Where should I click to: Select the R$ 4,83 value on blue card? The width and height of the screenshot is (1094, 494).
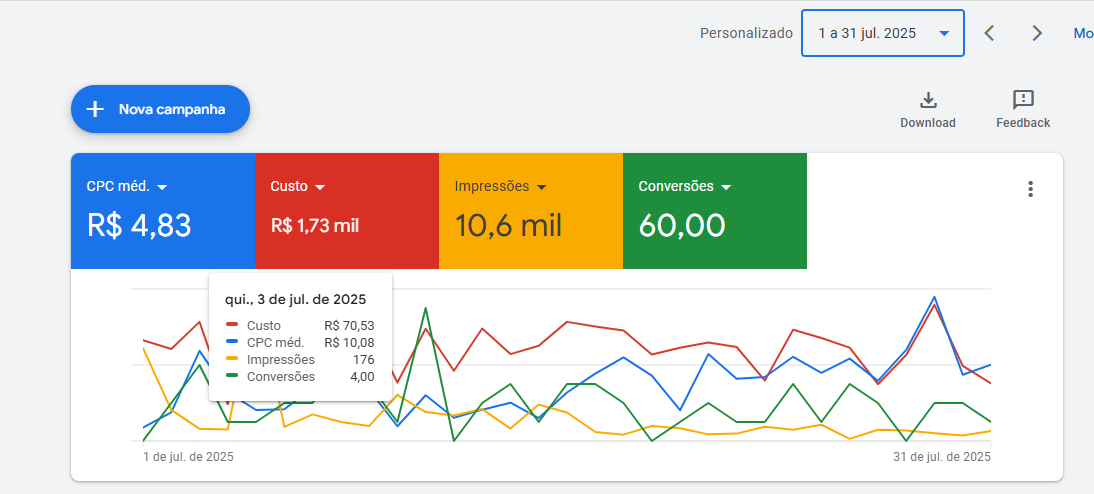(139, 226)
